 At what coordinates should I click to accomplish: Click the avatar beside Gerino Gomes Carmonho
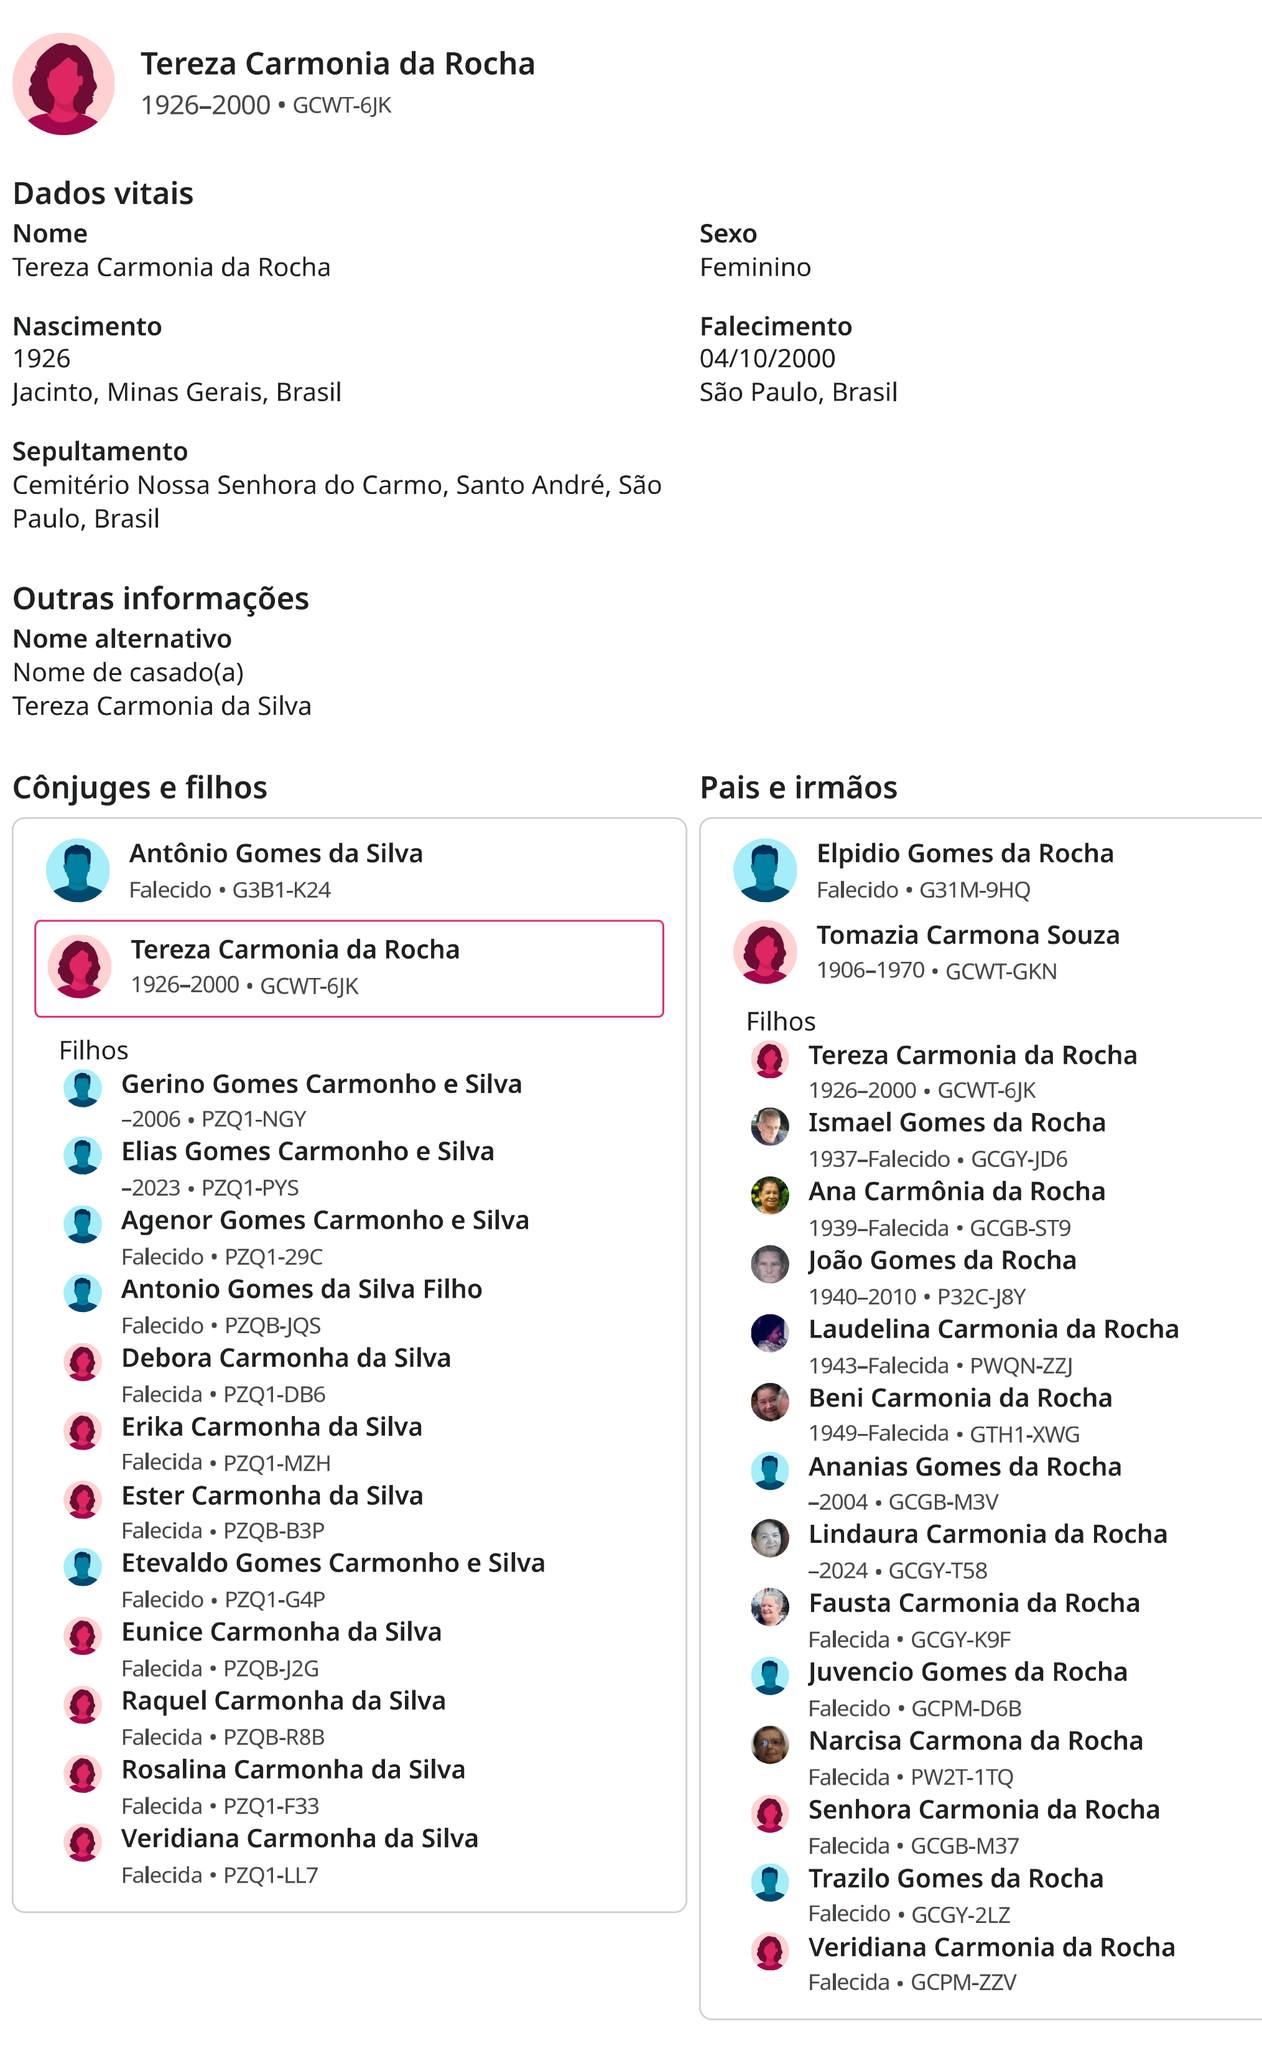pyautogui.click(x=83, y=1088)
